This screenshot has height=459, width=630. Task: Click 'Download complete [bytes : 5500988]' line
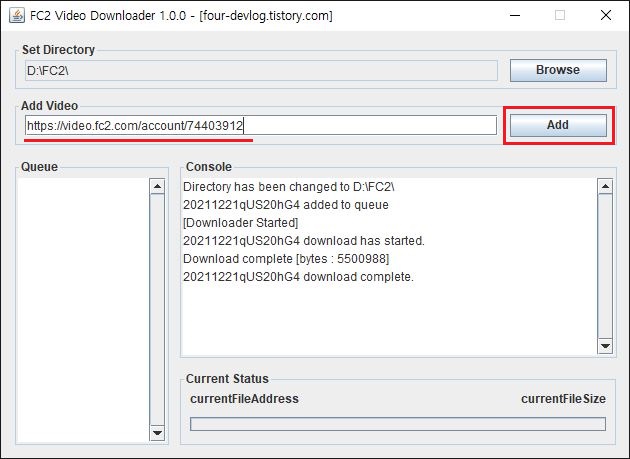[286, 259]
